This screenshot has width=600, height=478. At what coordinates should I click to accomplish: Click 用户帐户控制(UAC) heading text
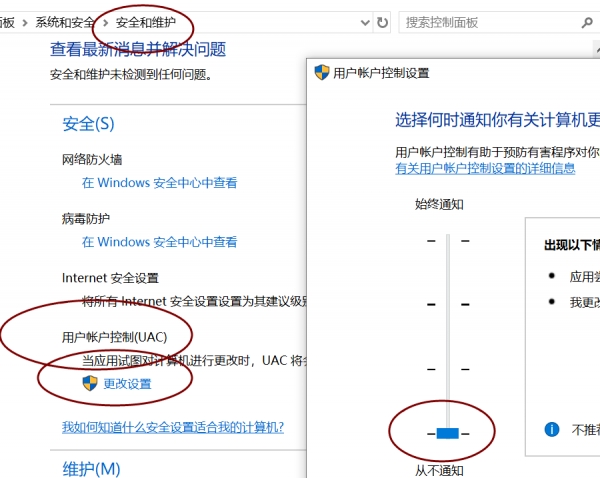click(x=114, y=337)
